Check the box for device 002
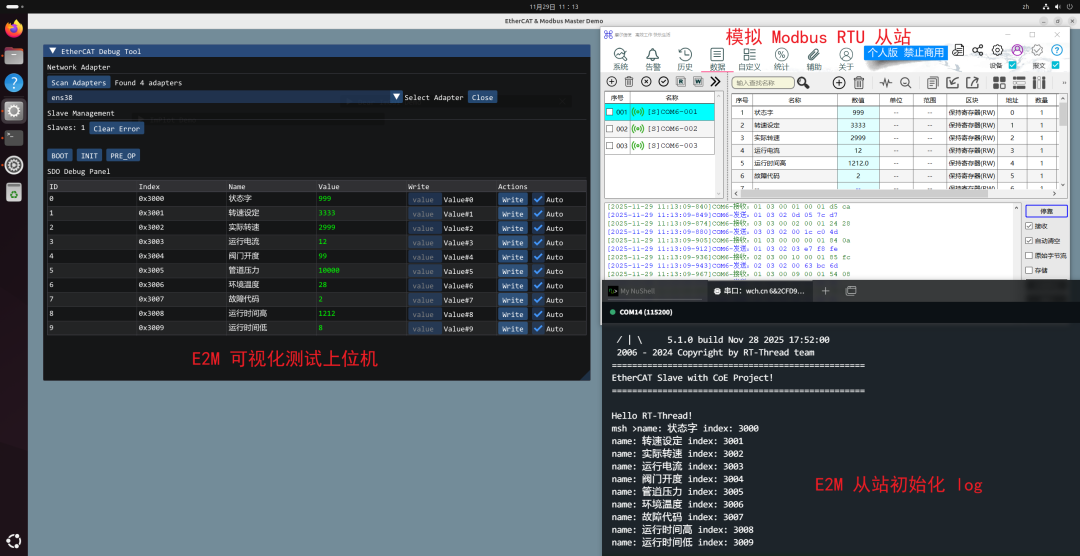Screen dimensions: 1080x556 (609, 129)
